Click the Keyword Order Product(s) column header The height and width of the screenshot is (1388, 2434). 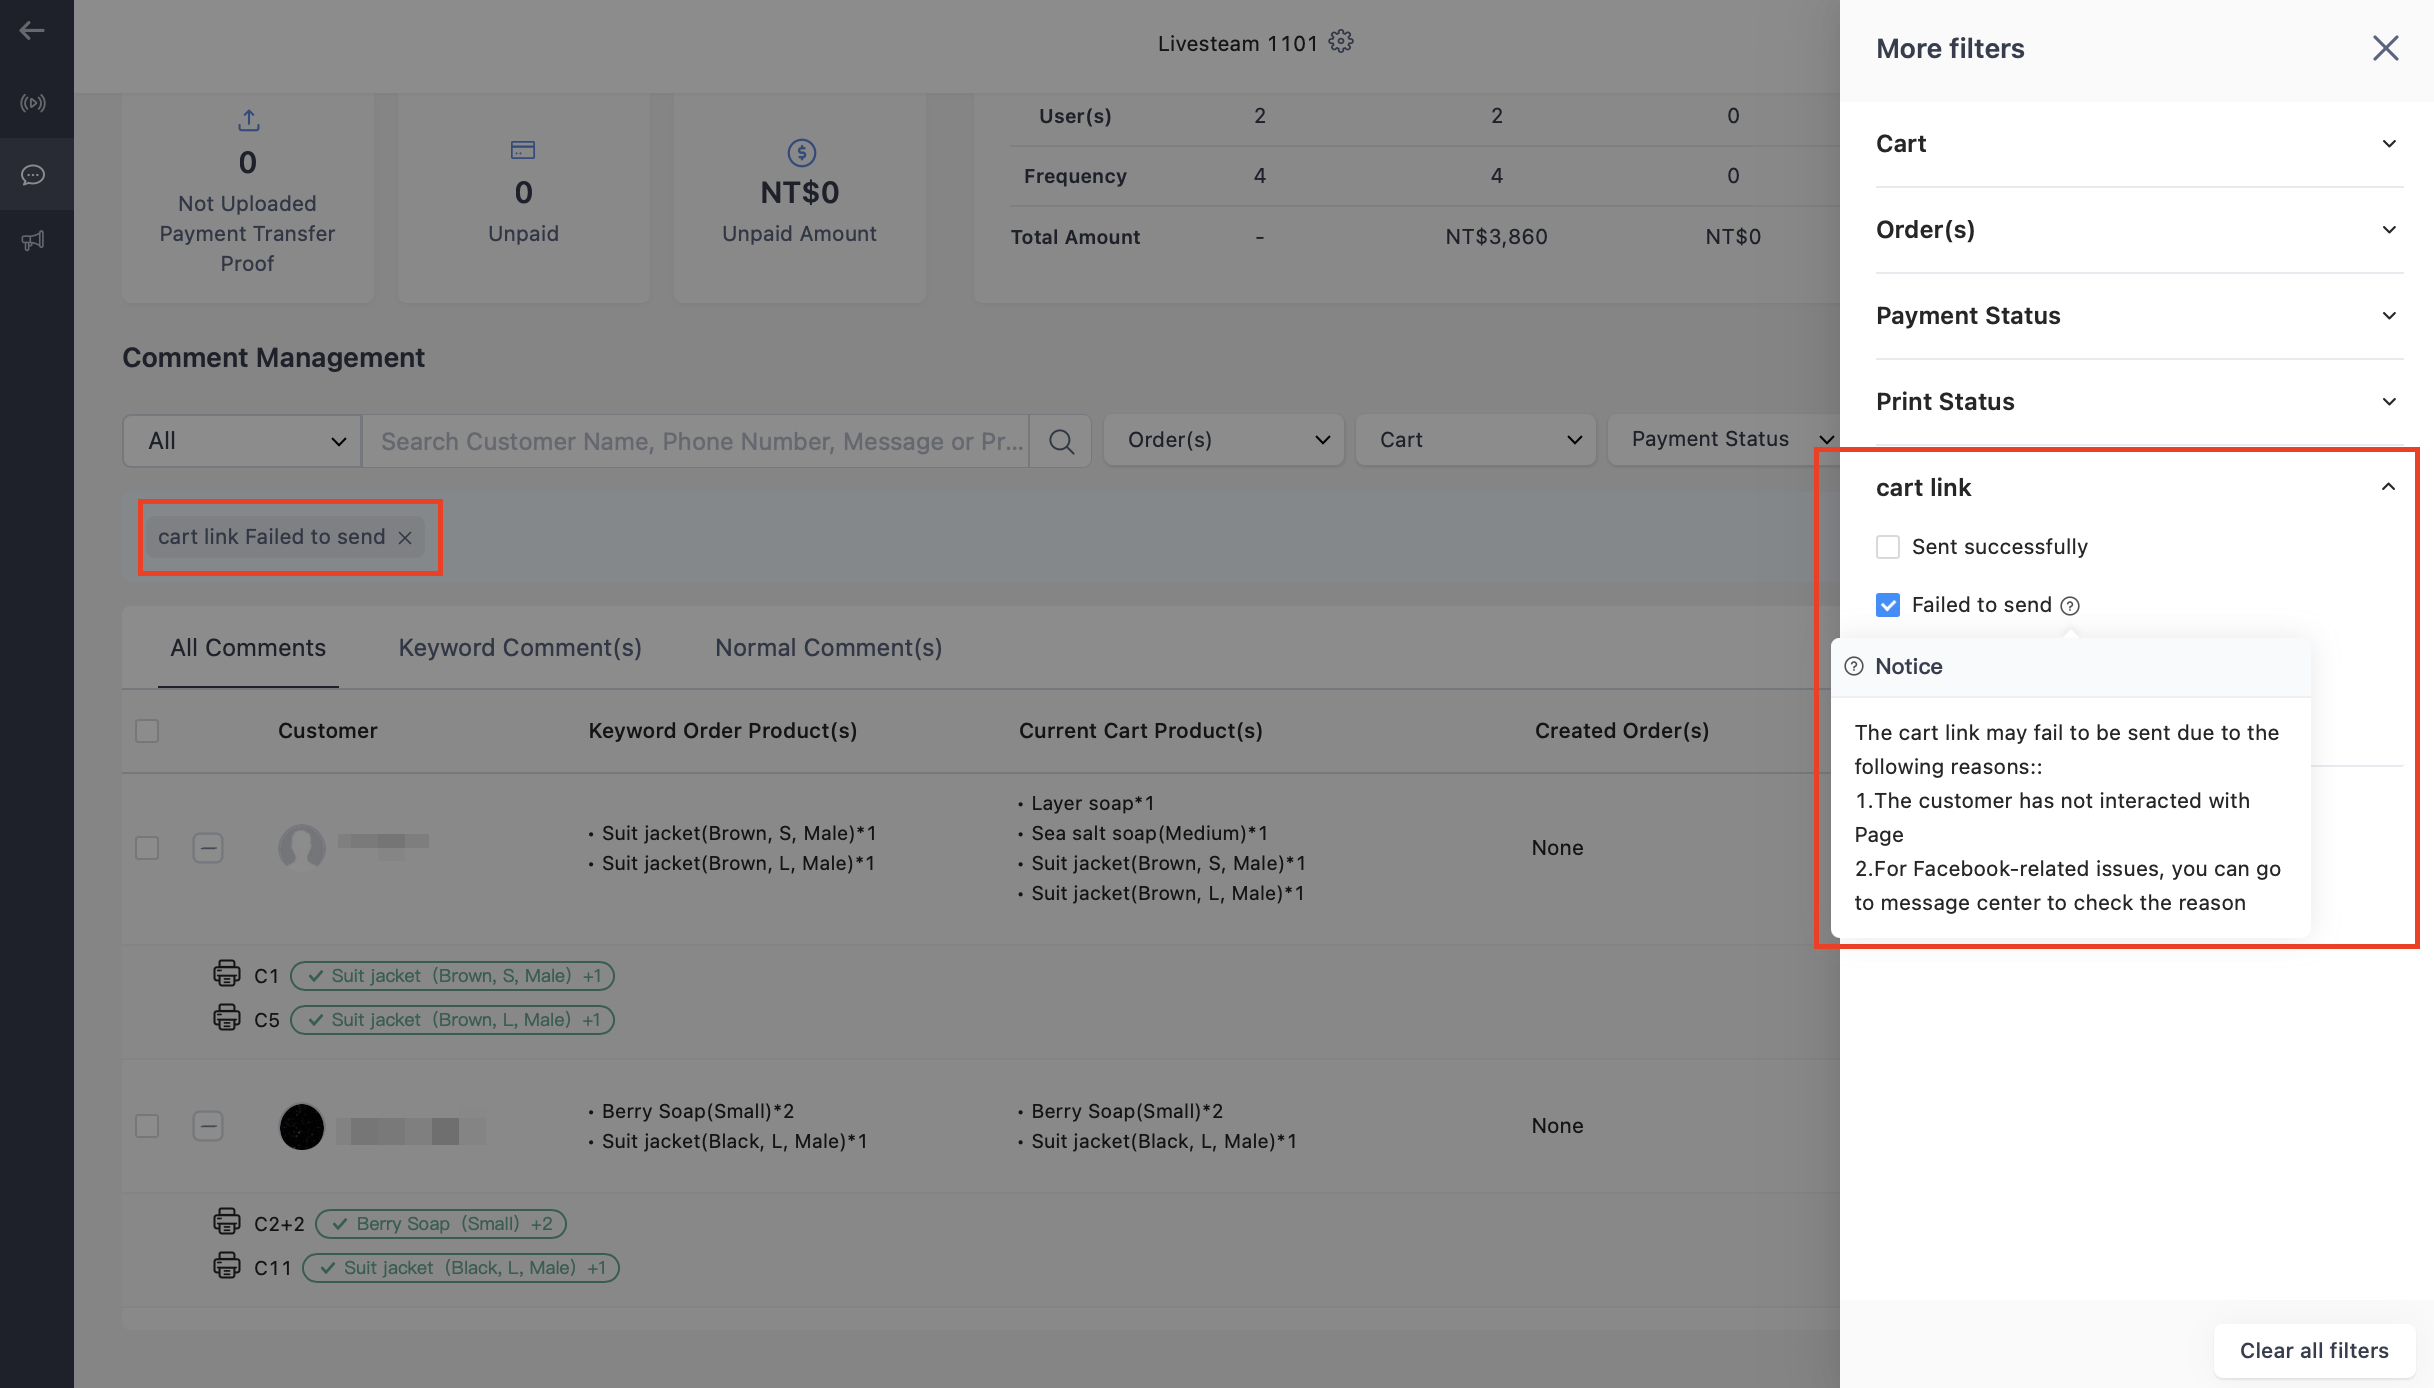pyautogui.click(x=723, y=731)
